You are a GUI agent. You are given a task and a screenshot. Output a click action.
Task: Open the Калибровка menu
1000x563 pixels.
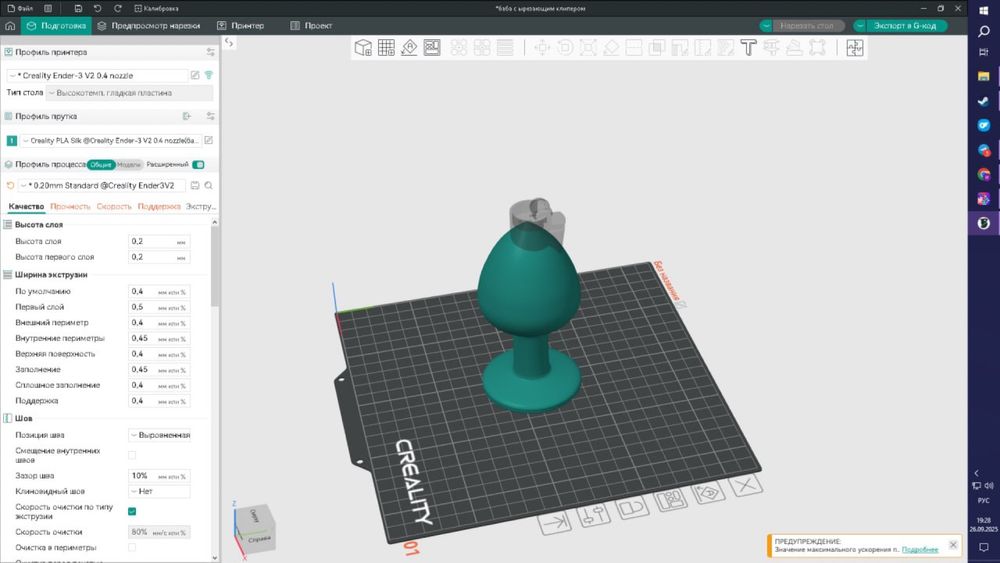[x=156, y=8]
